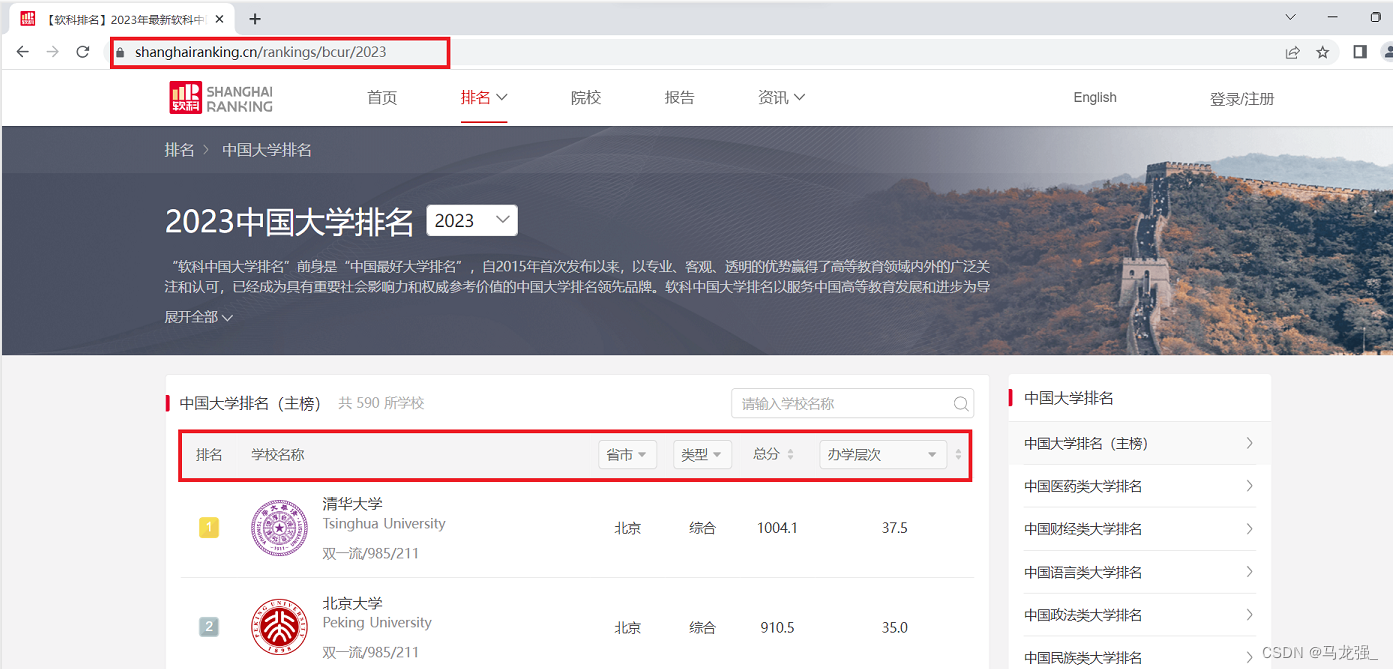This screenshot has width=1393, height=669.
Task: Select the active 软科排名 browser tab
Action: pyautogui.click(x=120, y=18)
